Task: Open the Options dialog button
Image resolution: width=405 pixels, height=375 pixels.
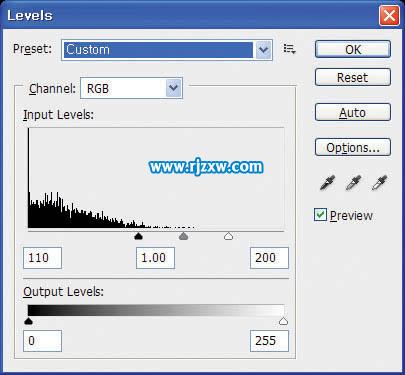Action: (353, 147)
